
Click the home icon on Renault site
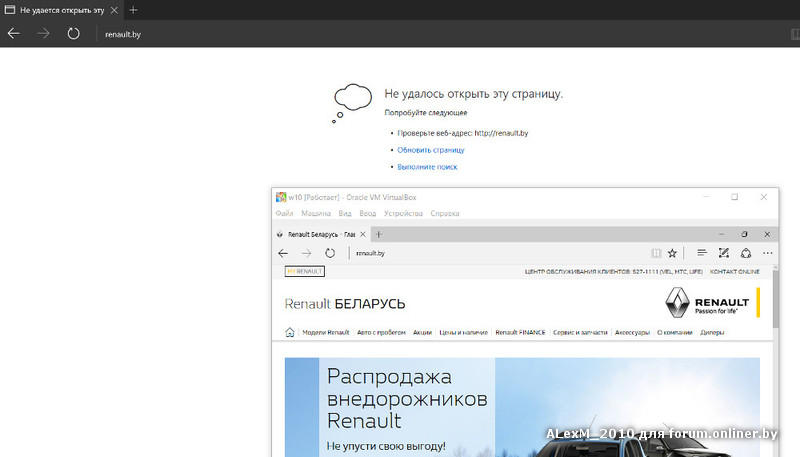tap(290, 333)
